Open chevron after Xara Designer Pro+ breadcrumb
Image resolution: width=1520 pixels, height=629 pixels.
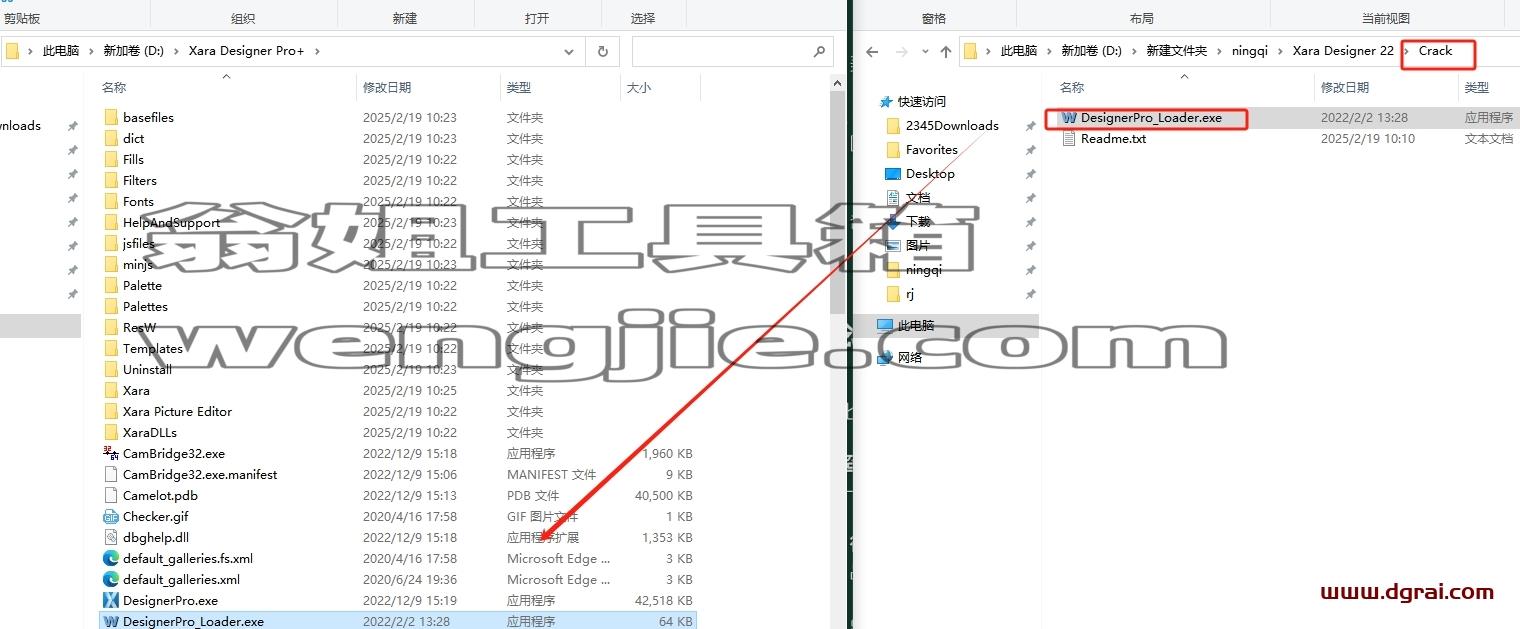coord(318,51)
